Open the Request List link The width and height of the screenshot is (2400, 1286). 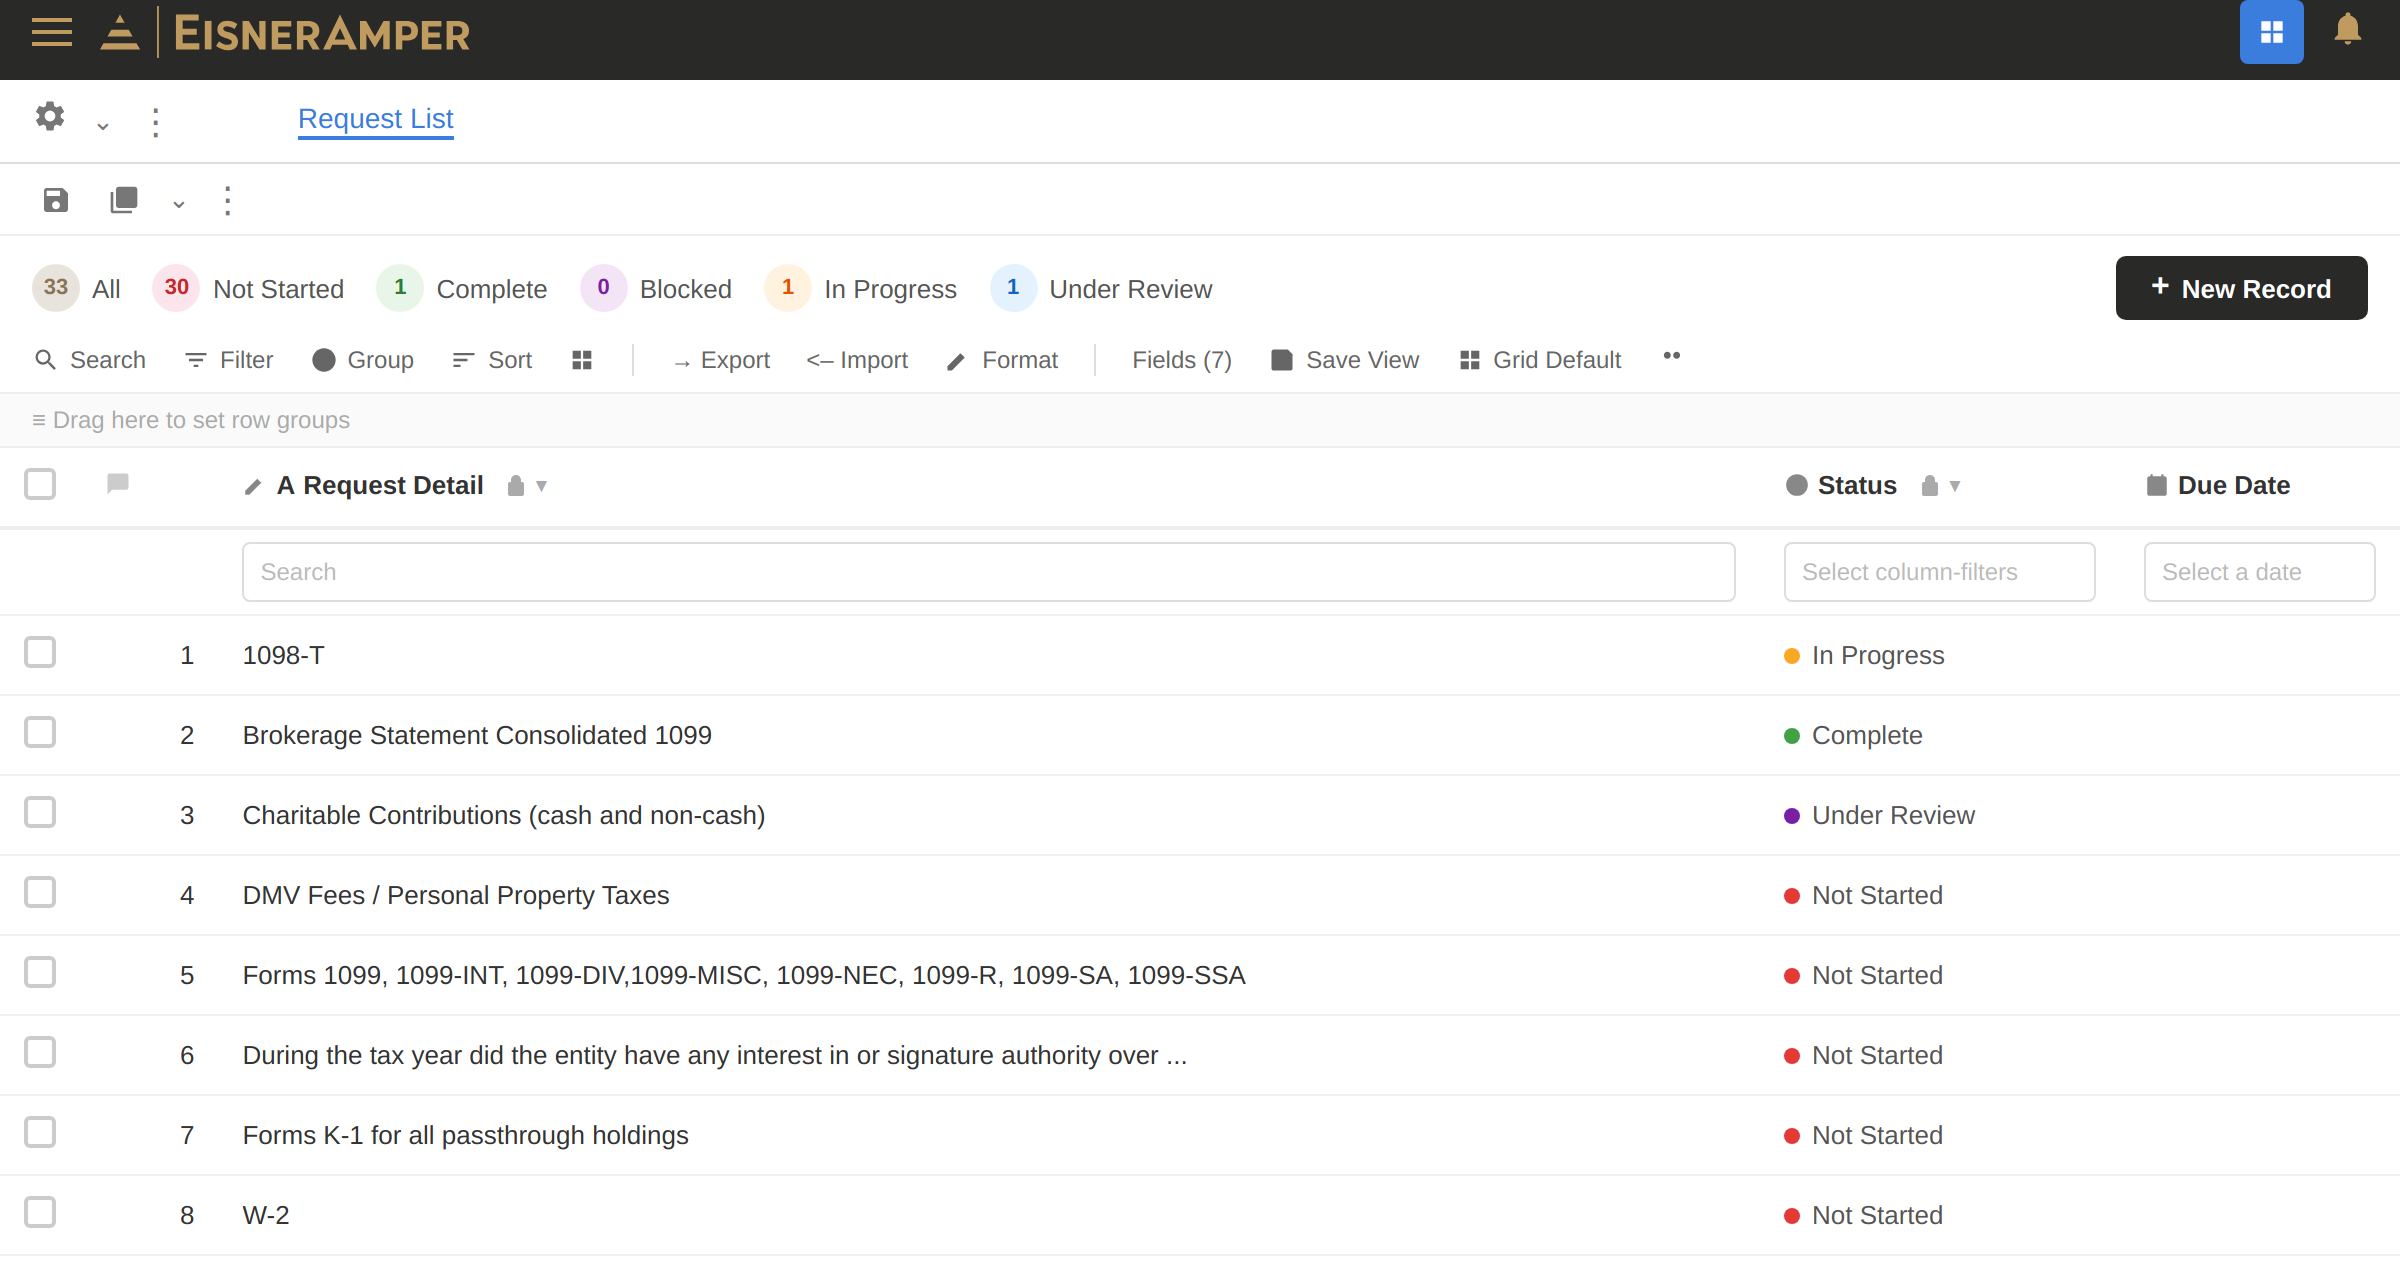click(x=376, y=119)
